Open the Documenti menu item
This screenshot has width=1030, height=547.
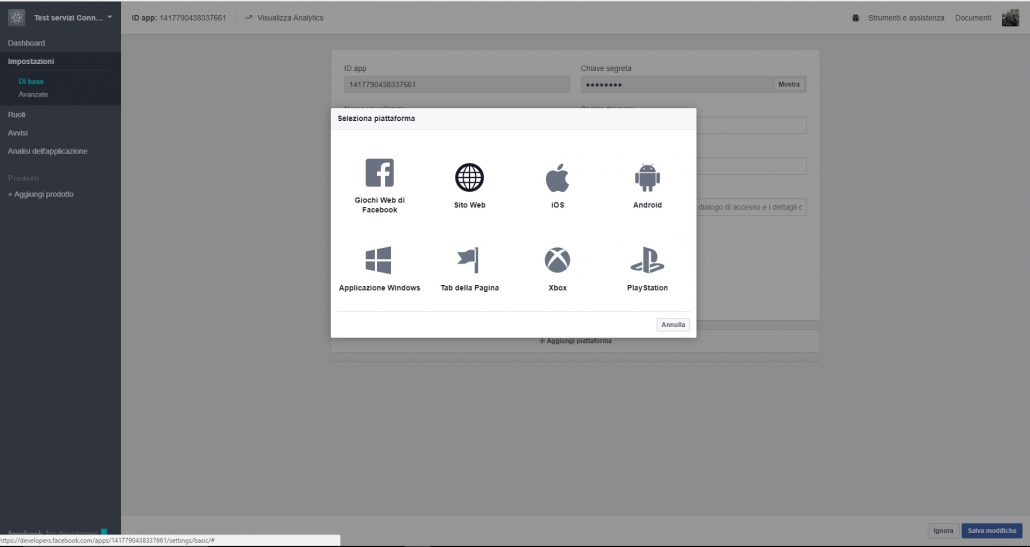(x=973, y=18)
